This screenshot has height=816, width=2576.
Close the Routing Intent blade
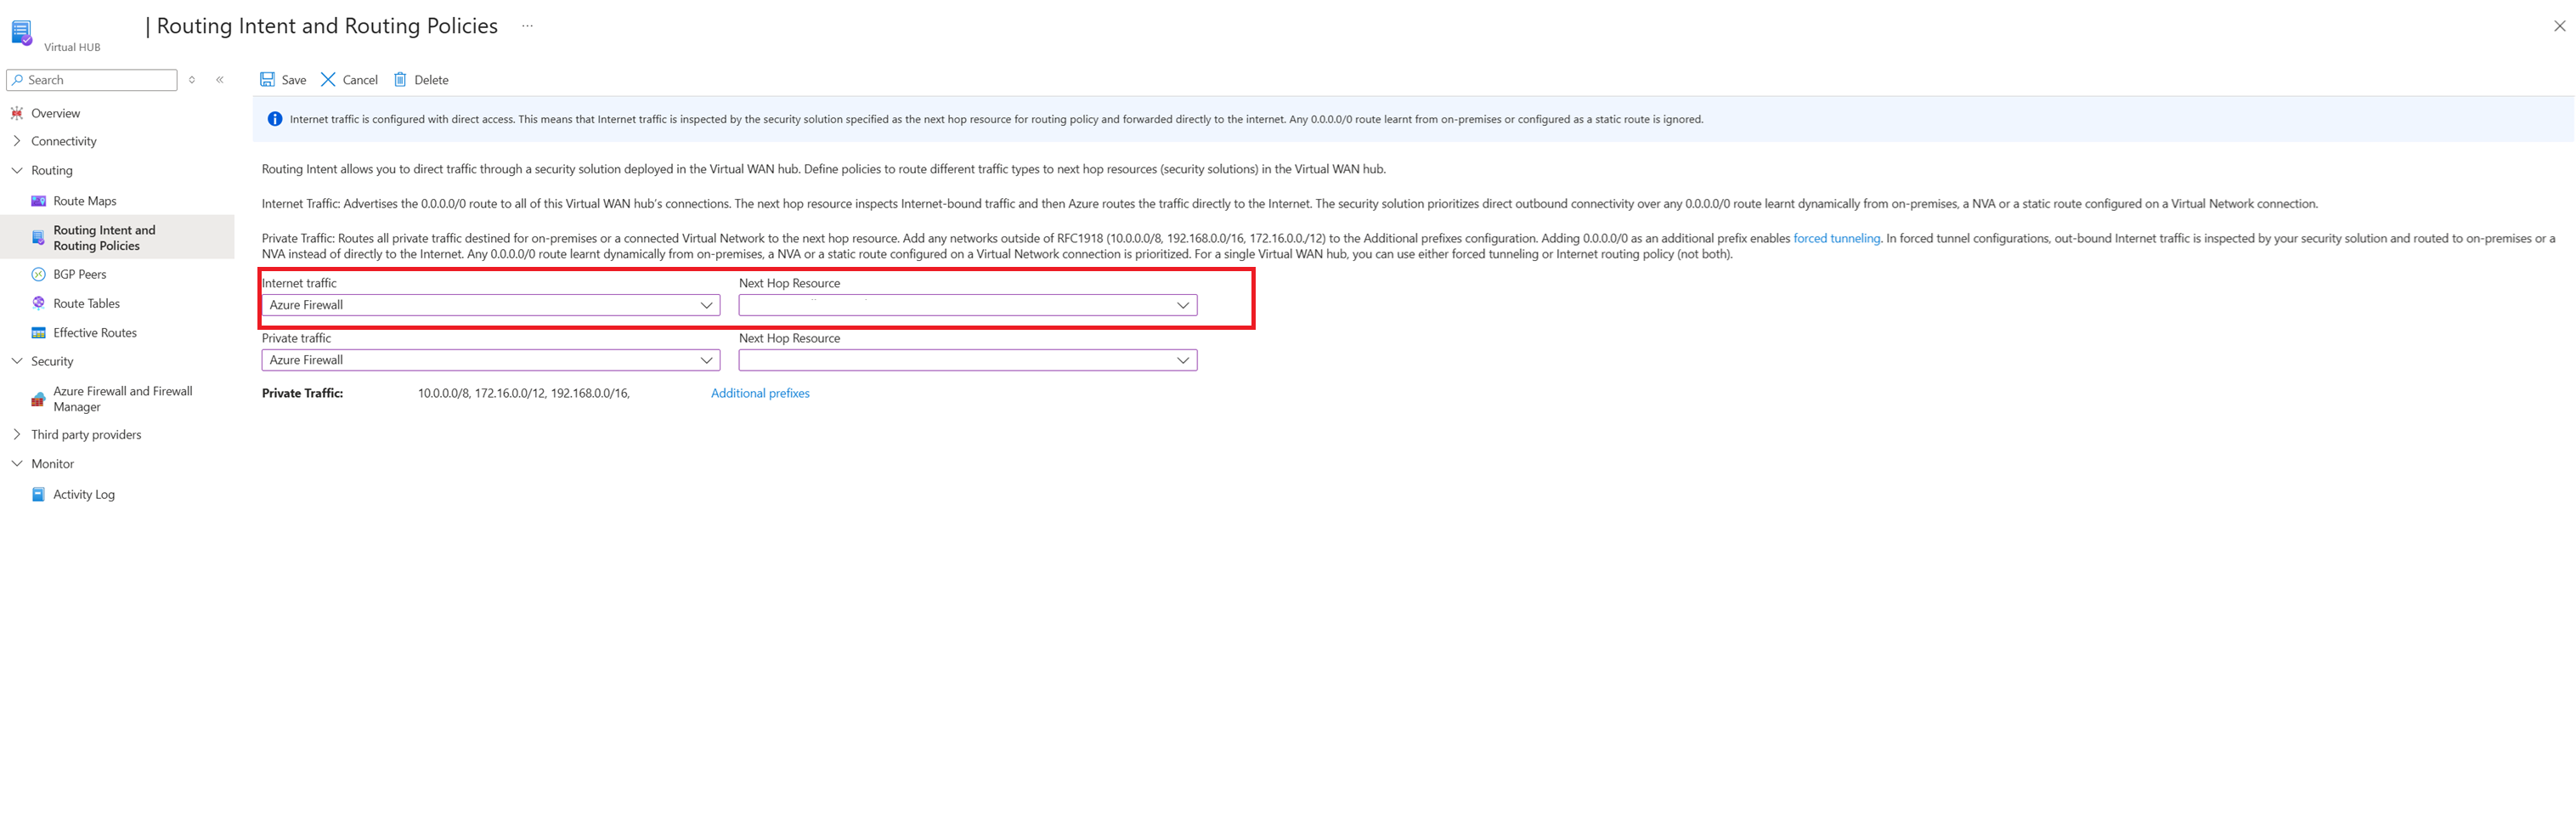pos(2559,26)
